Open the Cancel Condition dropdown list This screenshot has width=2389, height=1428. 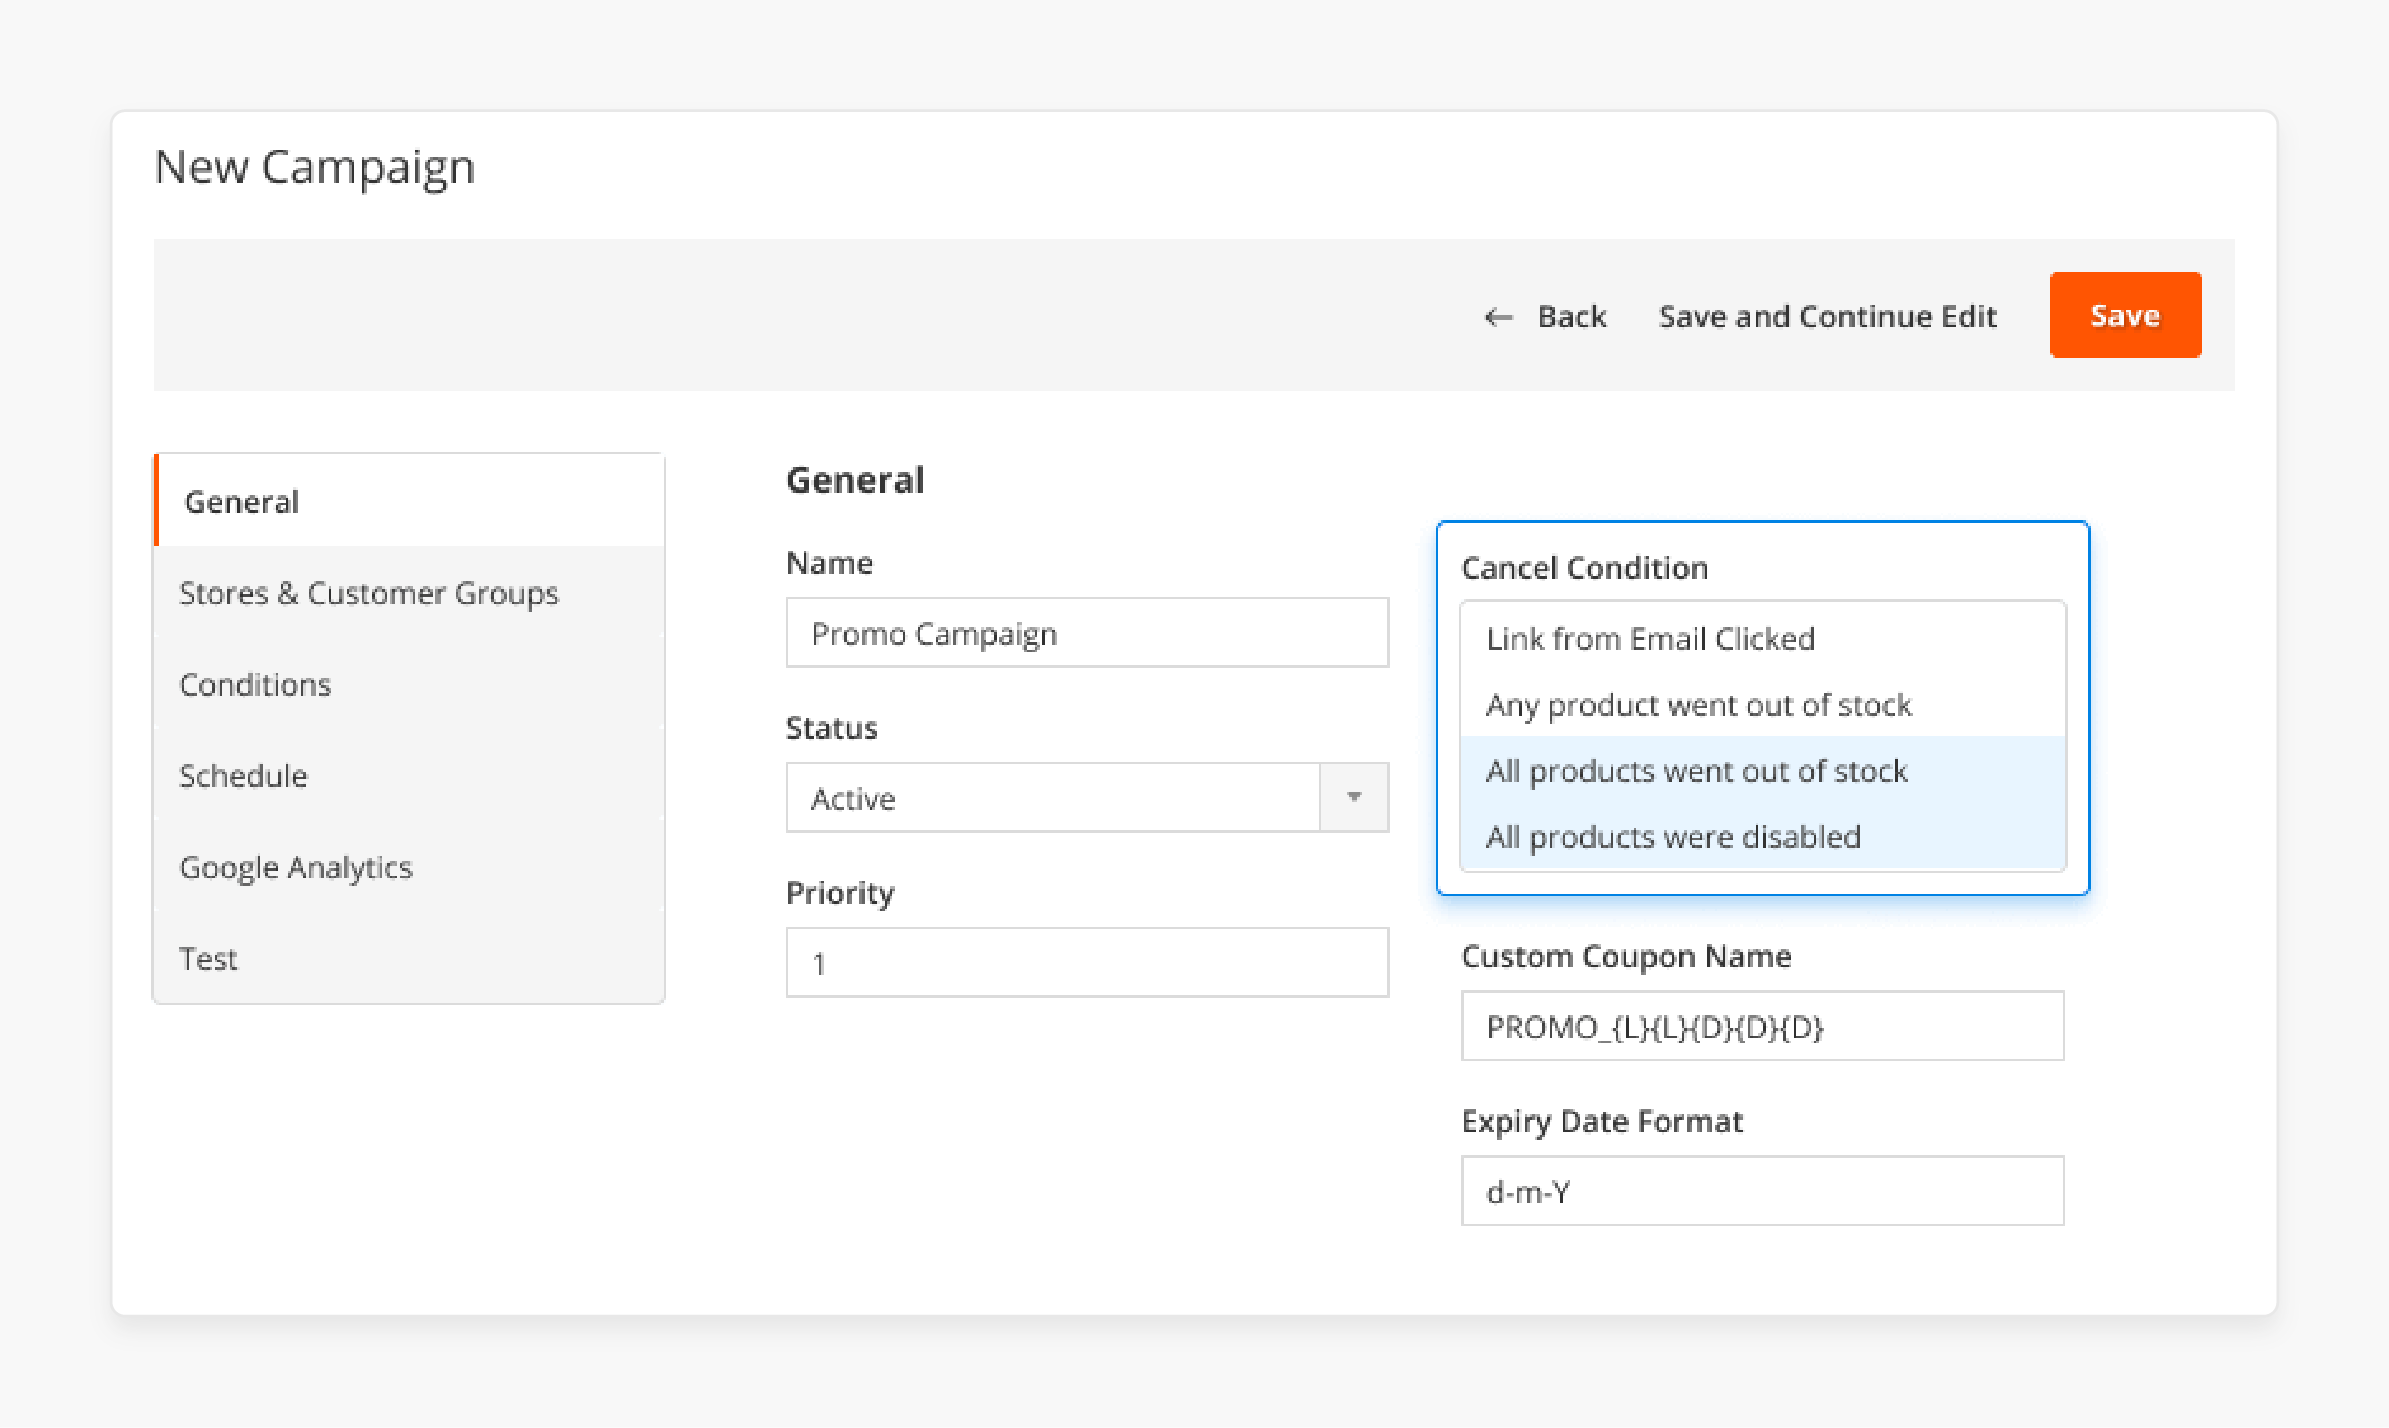point(1764,736)
